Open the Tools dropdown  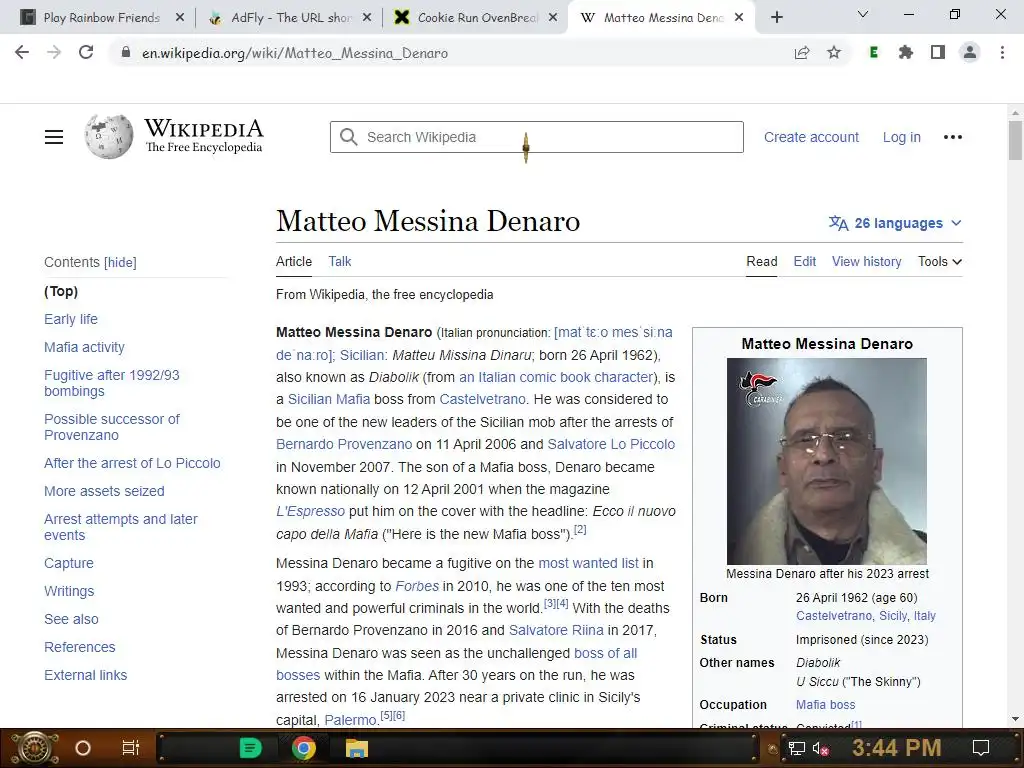940,261
